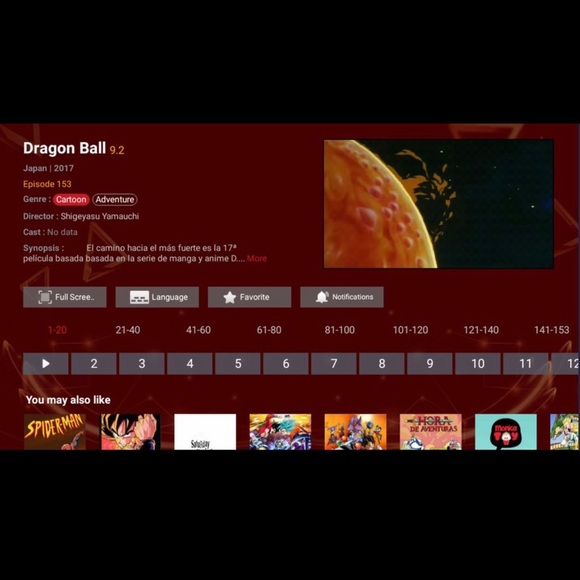Select the 21-40 episode range tab

point(128,330)
